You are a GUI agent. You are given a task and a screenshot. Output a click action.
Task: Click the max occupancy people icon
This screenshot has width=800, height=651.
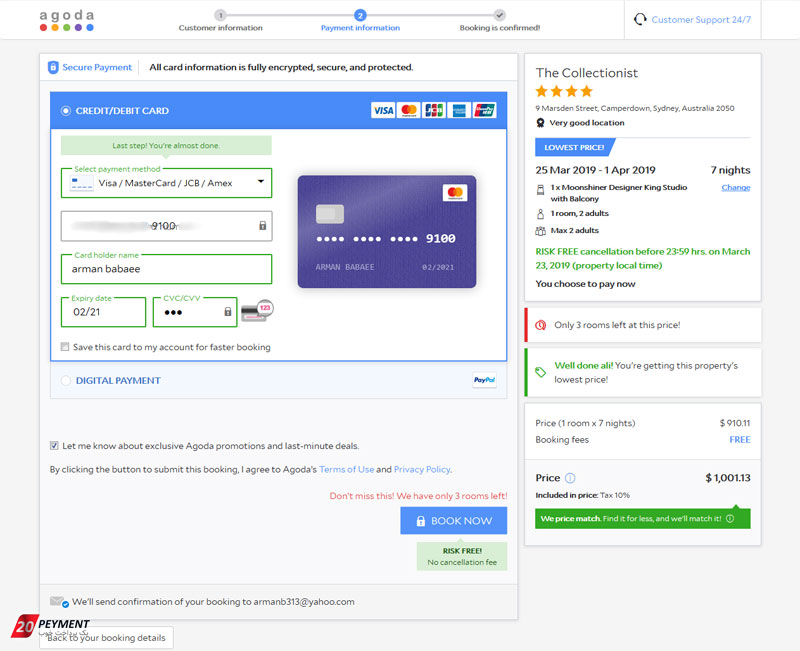[x=540, y=231]
